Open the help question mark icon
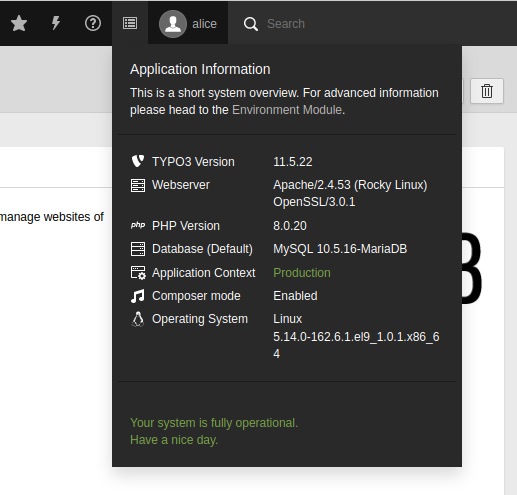This screenshot has width=517, height=495. tap(93, 23)
